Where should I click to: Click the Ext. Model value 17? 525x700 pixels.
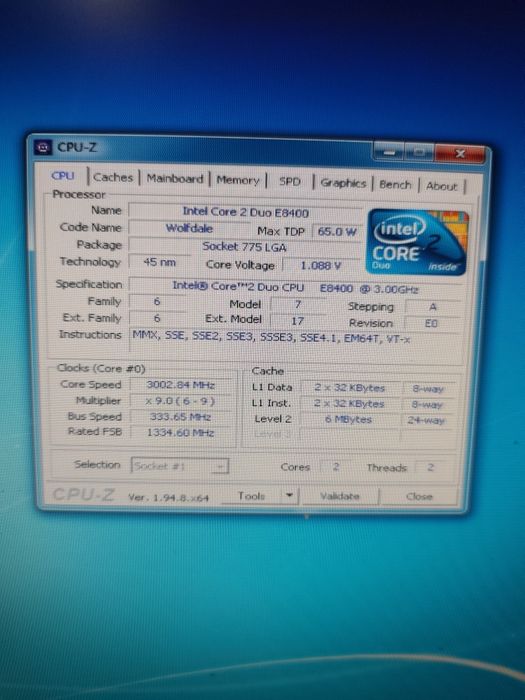pyautogui.click(x=298, y=321)
